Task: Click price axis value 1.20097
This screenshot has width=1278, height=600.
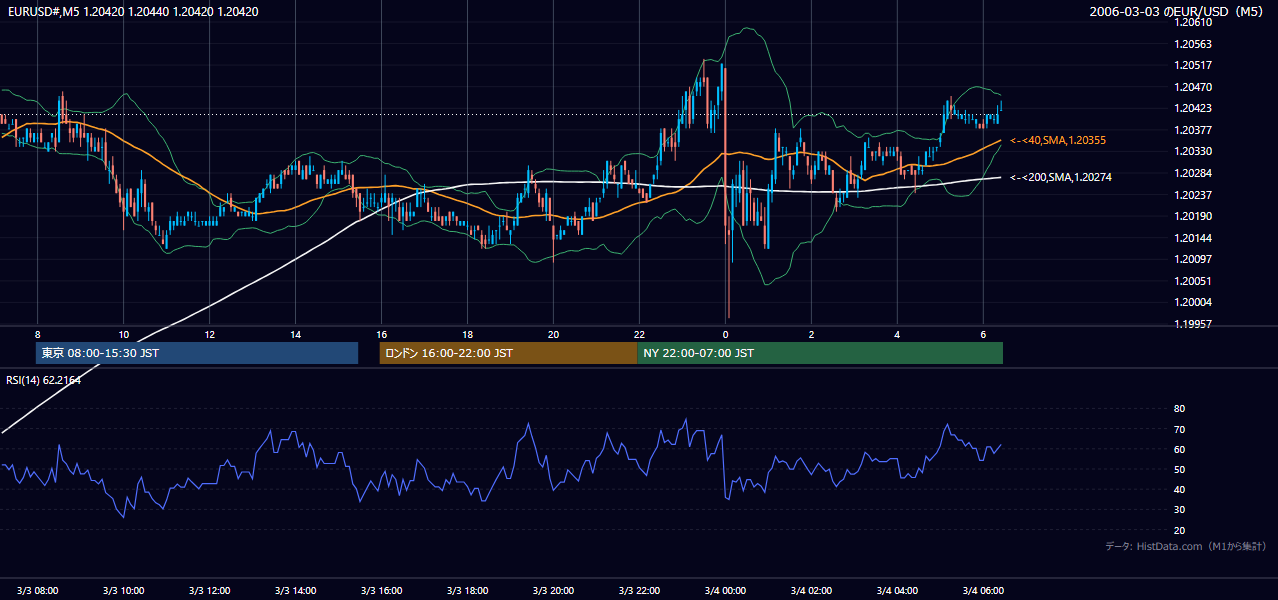Action: [x=1194, y=259]
